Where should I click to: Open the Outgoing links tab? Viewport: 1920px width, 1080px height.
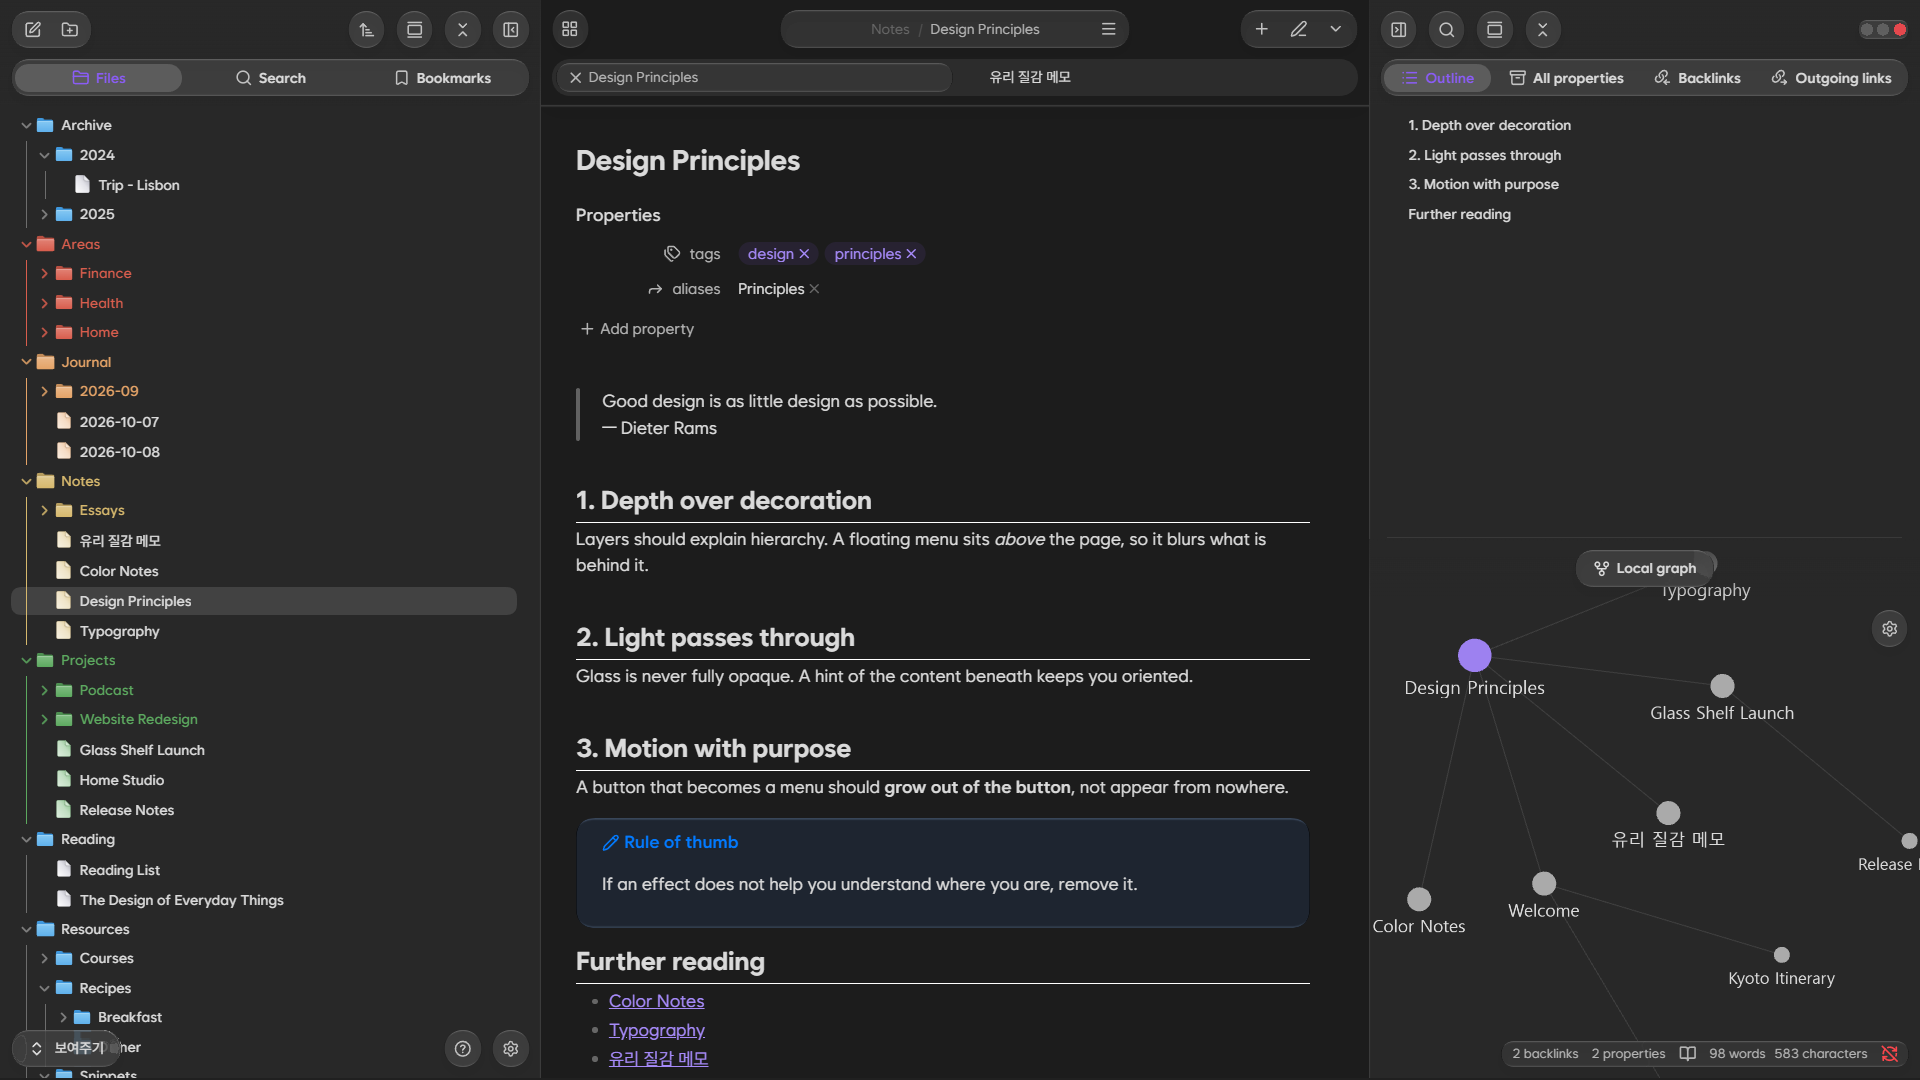point(1831,78)
